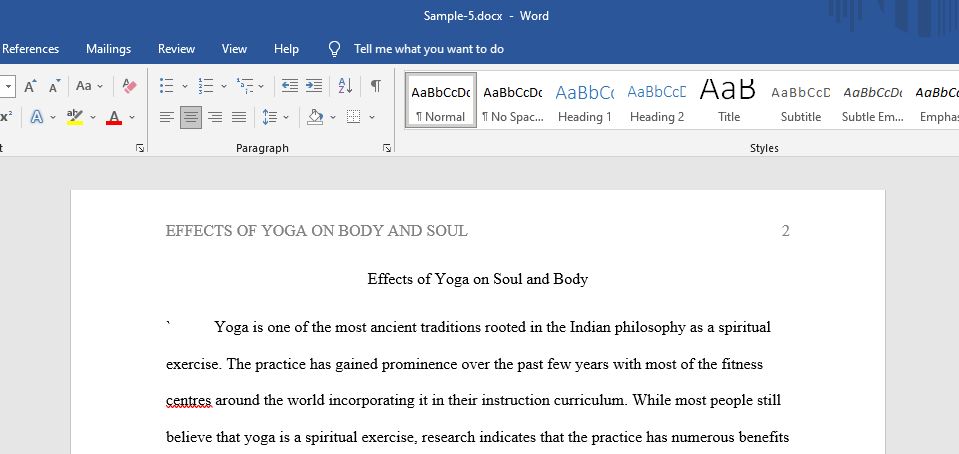
Task: Insert a multilevel list
Action: pos(245,86)
